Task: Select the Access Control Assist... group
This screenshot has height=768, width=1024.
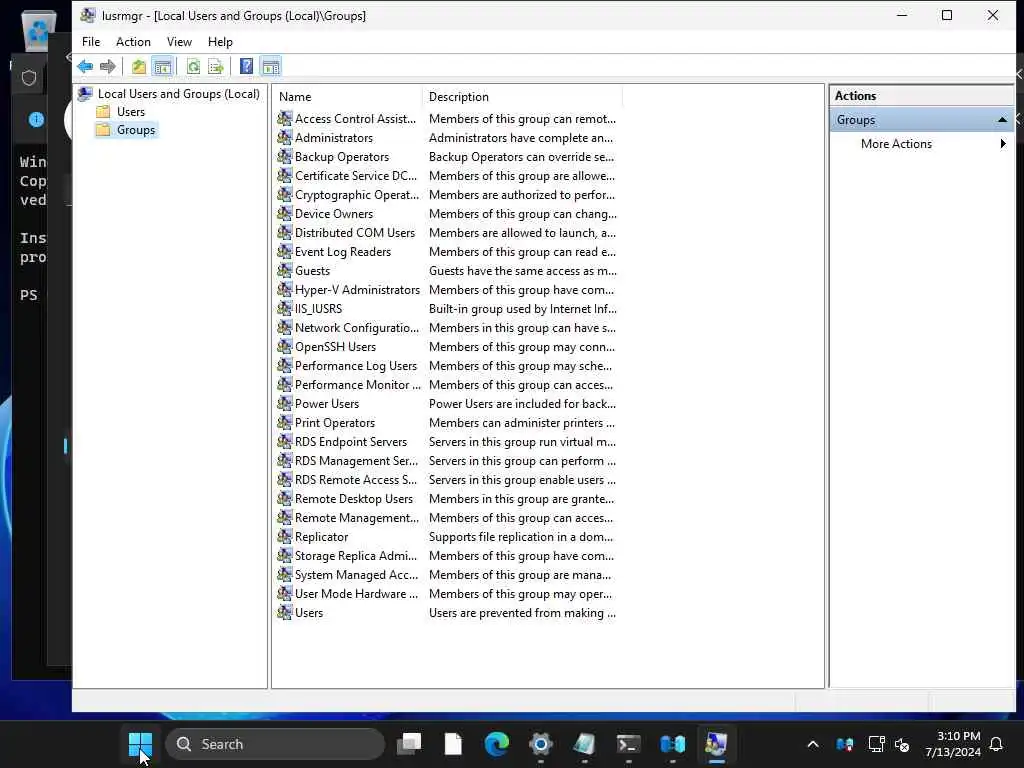Action: tap(355, 119)
